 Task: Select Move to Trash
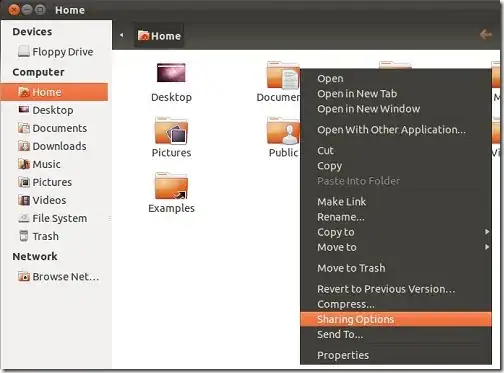tap(396, 268)
